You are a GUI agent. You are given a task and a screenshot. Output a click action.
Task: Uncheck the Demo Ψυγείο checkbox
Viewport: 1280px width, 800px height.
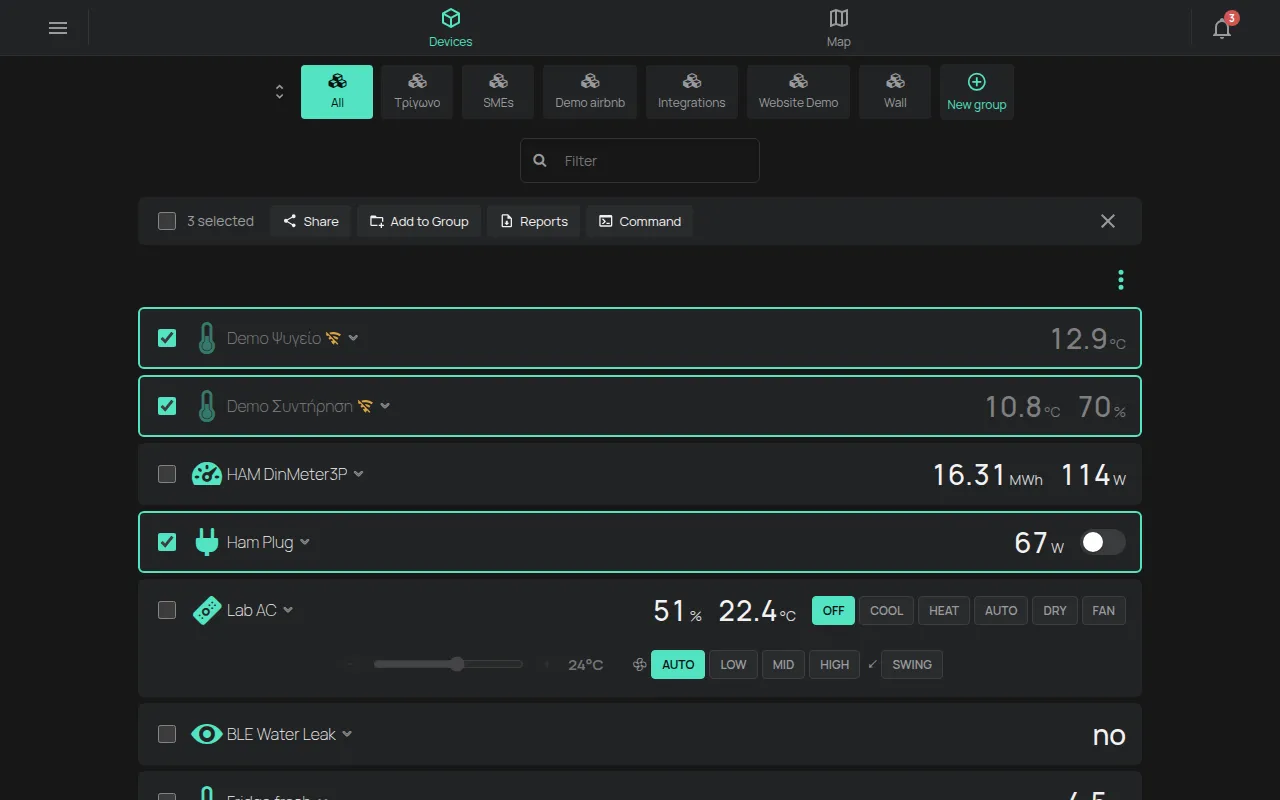point(167,338)
